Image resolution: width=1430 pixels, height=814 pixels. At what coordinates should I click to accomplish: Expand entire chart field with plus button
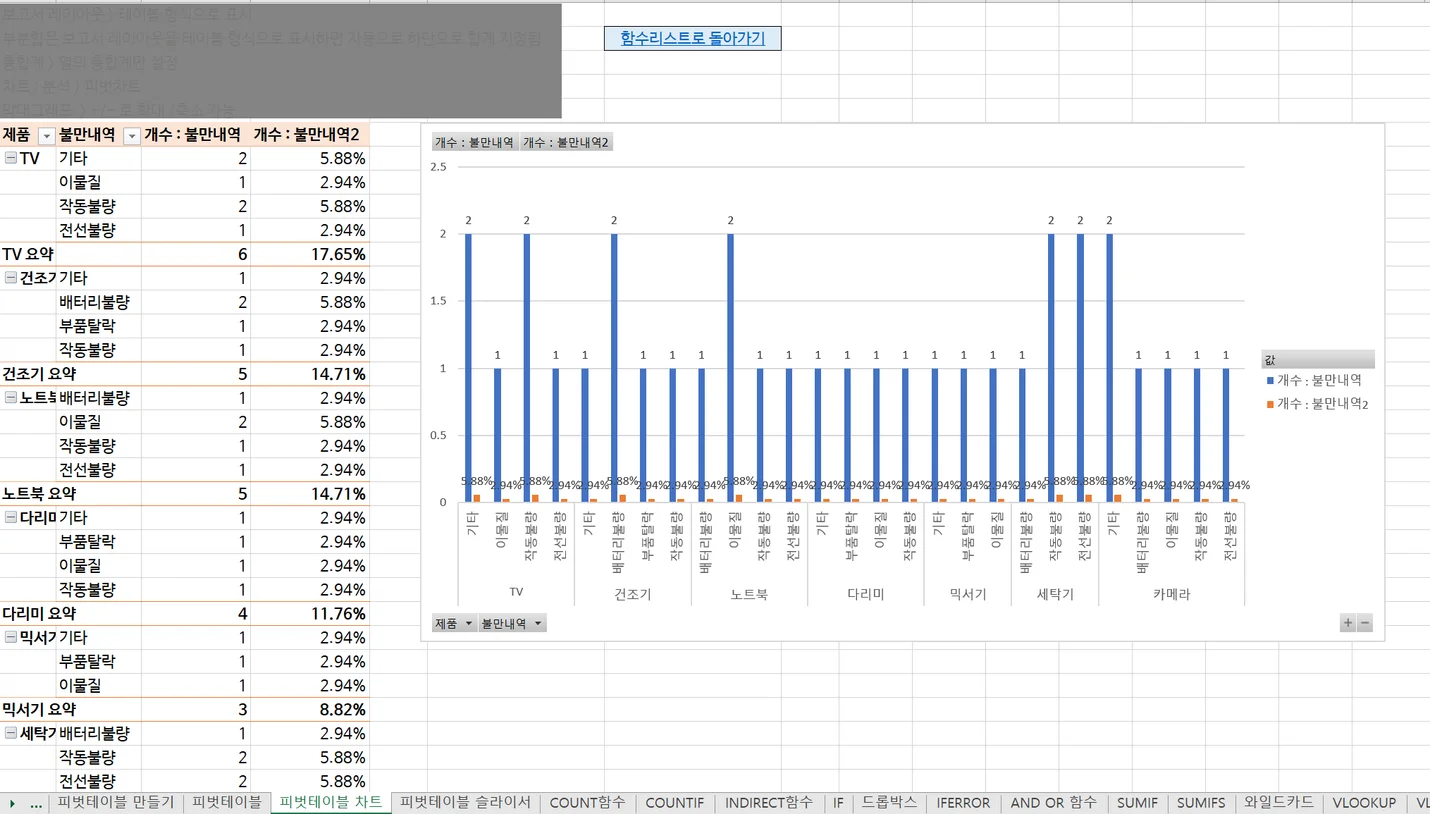(1348, 623)
